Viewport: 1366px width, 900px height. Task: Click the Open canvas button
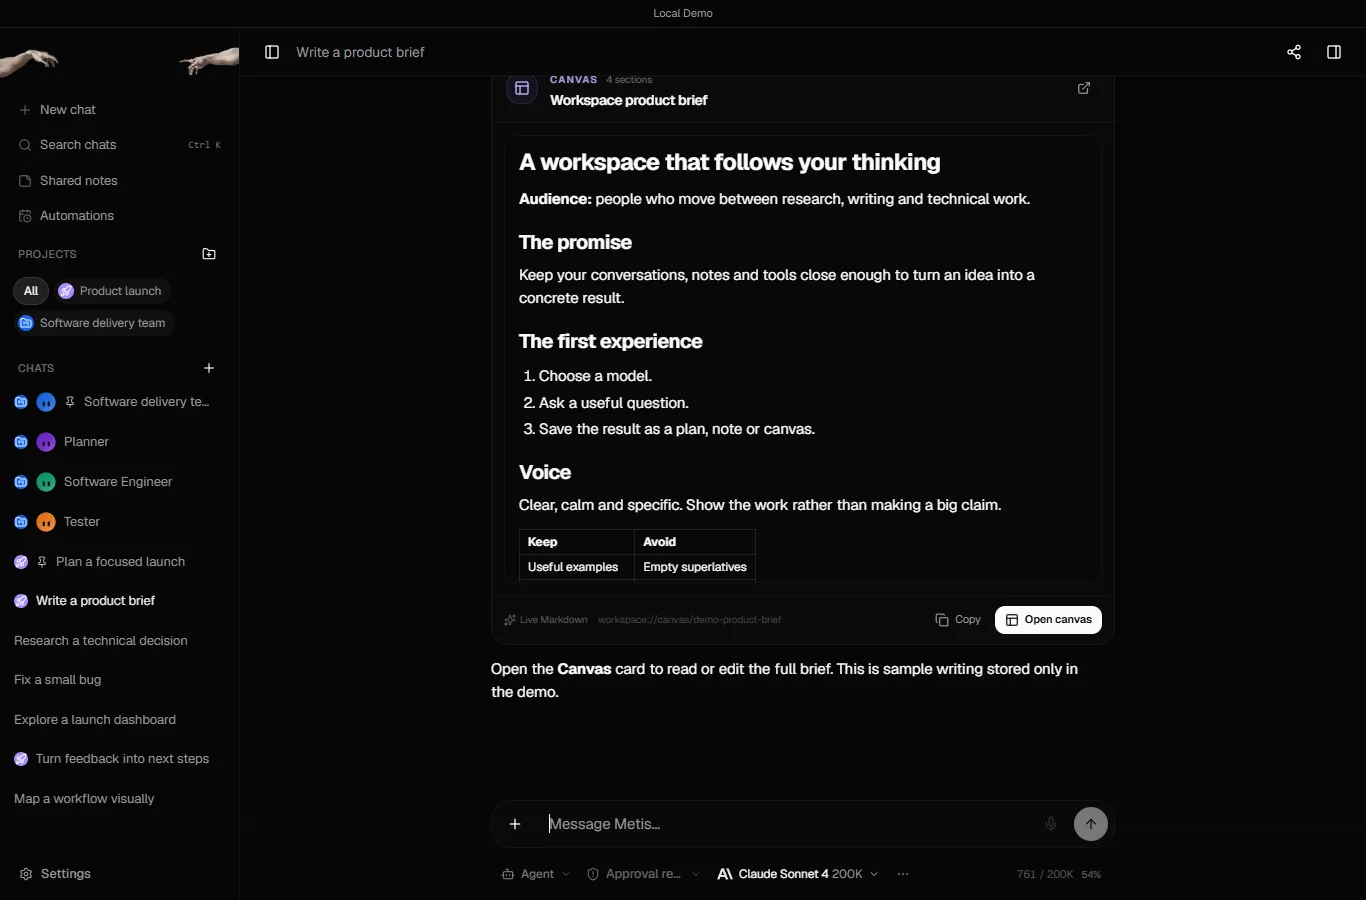pos(1048,620)
